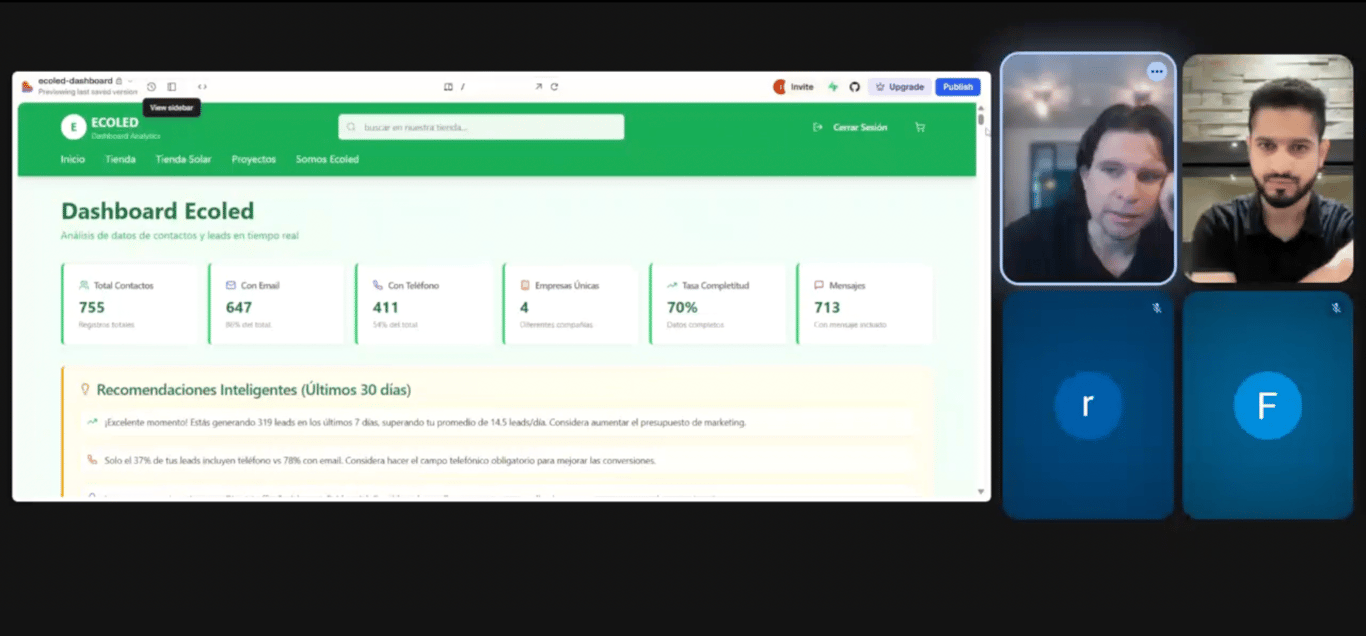1366x636 pixels.
Task: Open the GitHub icon
Action: click(x=854, y=87)
